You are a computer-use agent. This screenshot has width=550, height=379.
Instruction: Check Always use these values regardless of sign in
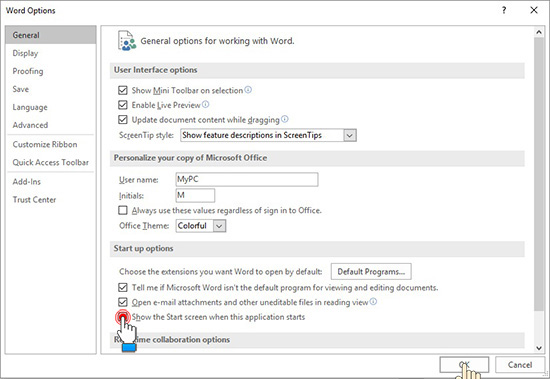[x=123, y=210]
